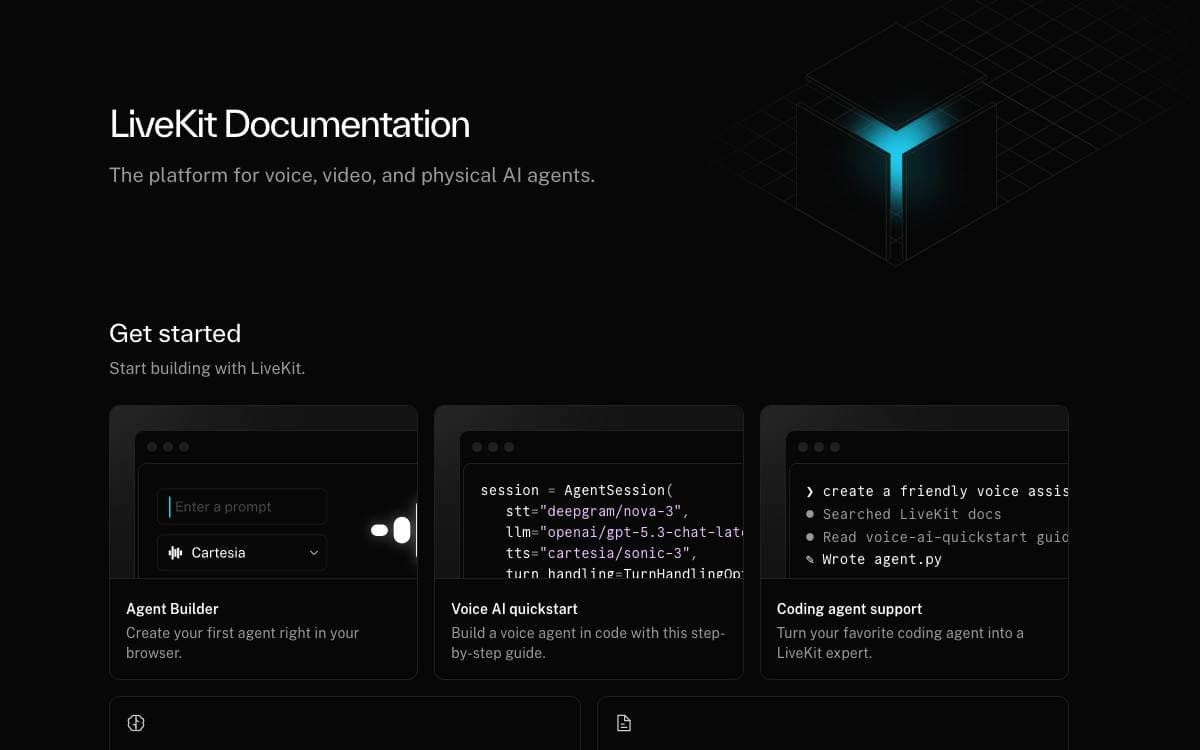Open the Coding agent support card

point(914,542)
